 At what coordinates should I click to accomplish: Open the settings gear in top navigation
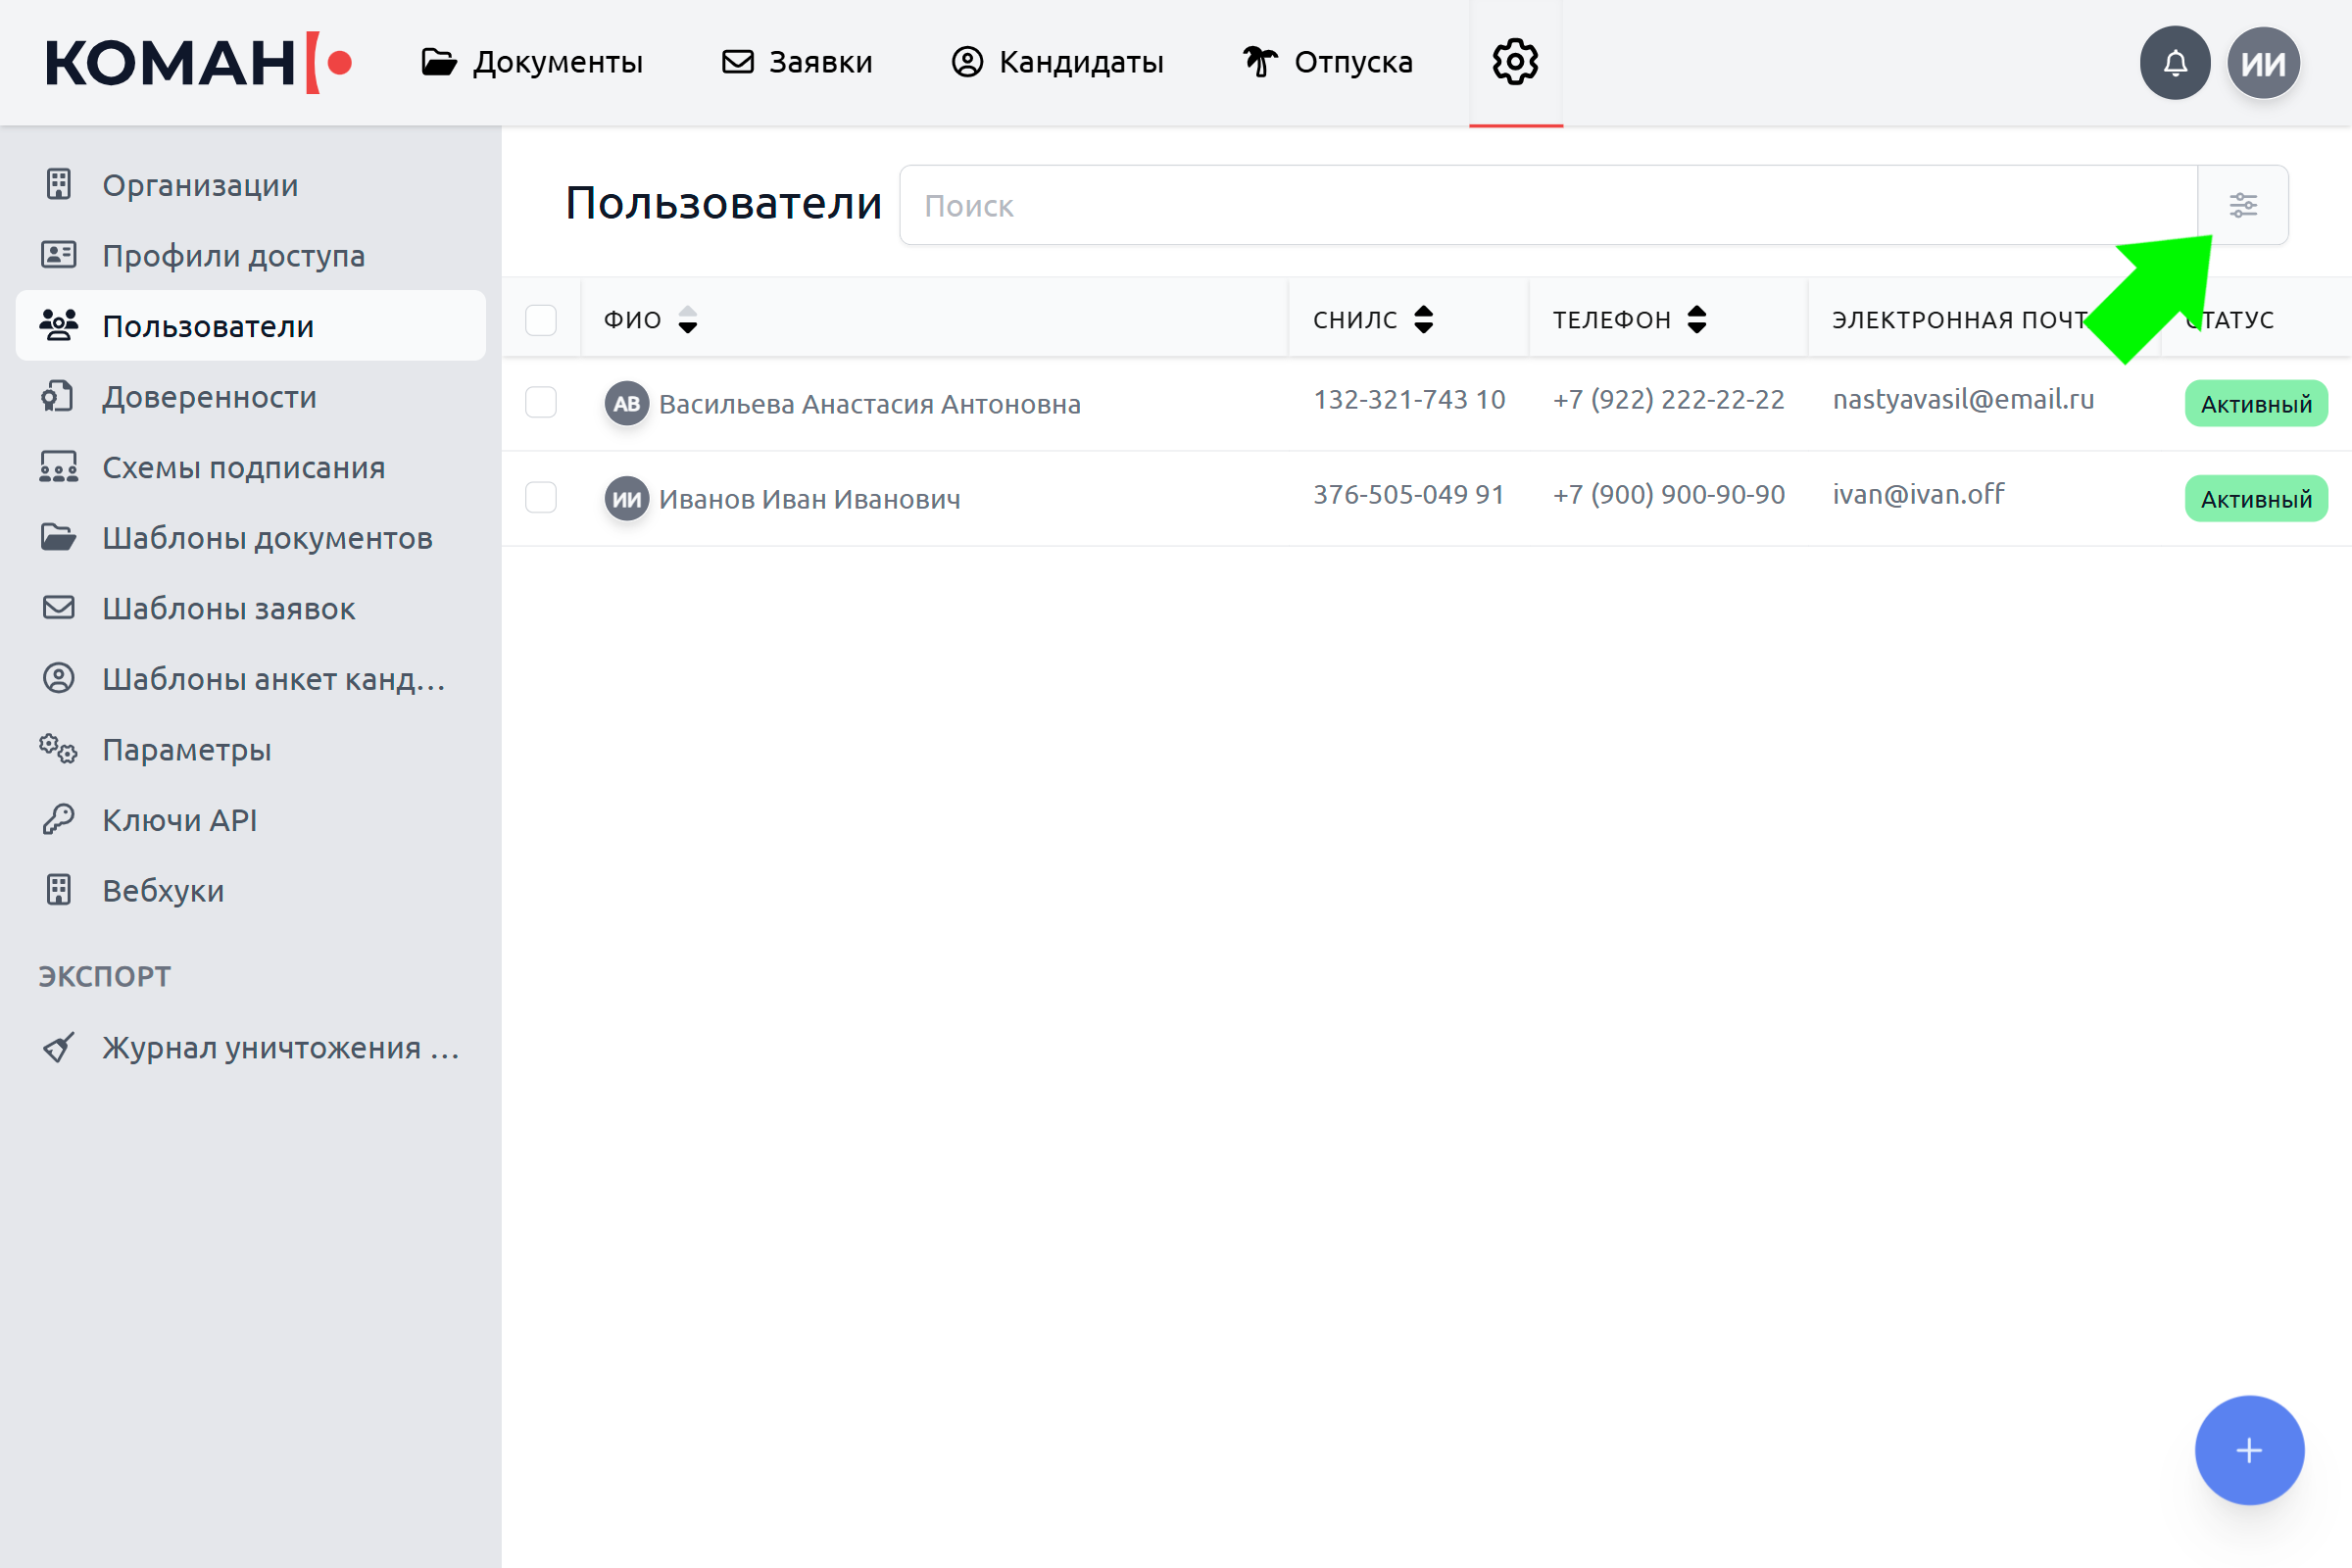click(1515, 62)
